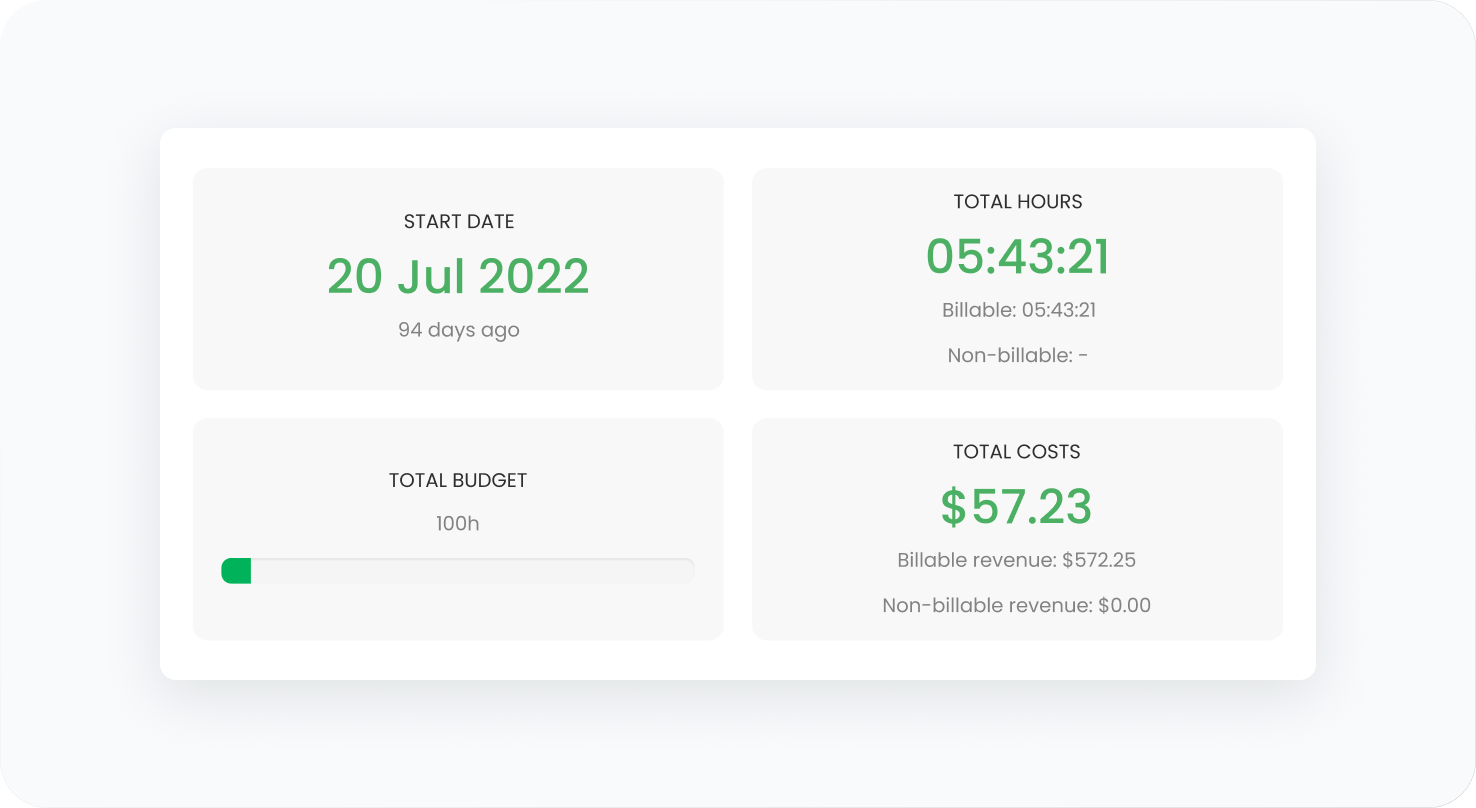This screenshot has width=1476, height=808.
Task: Click the START DATE label
Action: pos(458,222)
